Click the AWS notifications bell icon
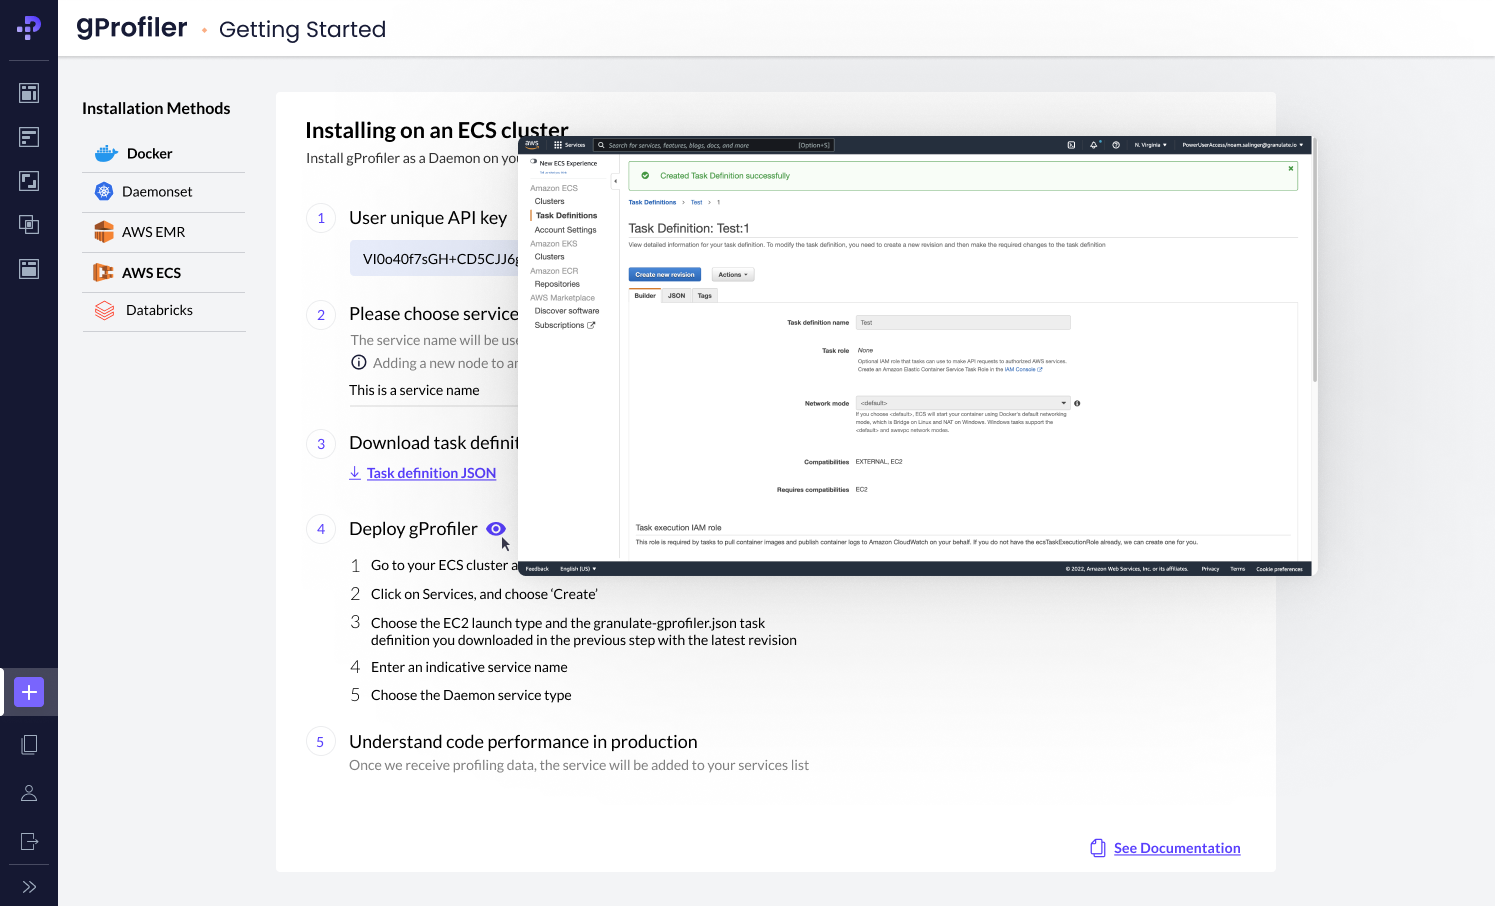This screenshot has width=1495, height=906. click(1094, 145)
